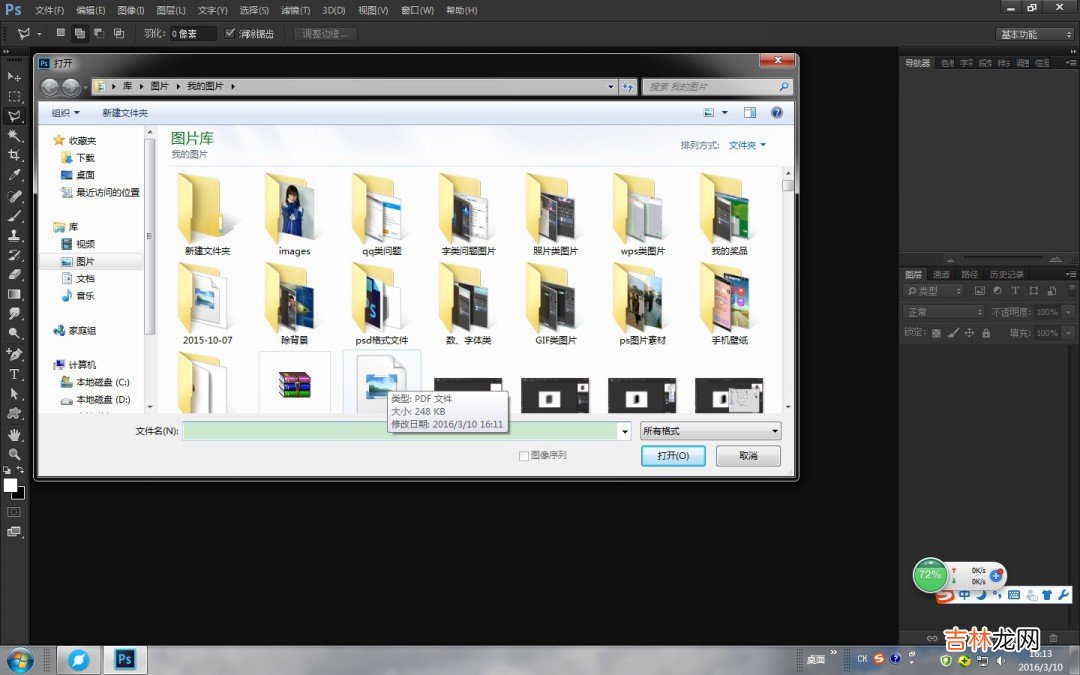Select the Eyedropper tool

(14, 175)
